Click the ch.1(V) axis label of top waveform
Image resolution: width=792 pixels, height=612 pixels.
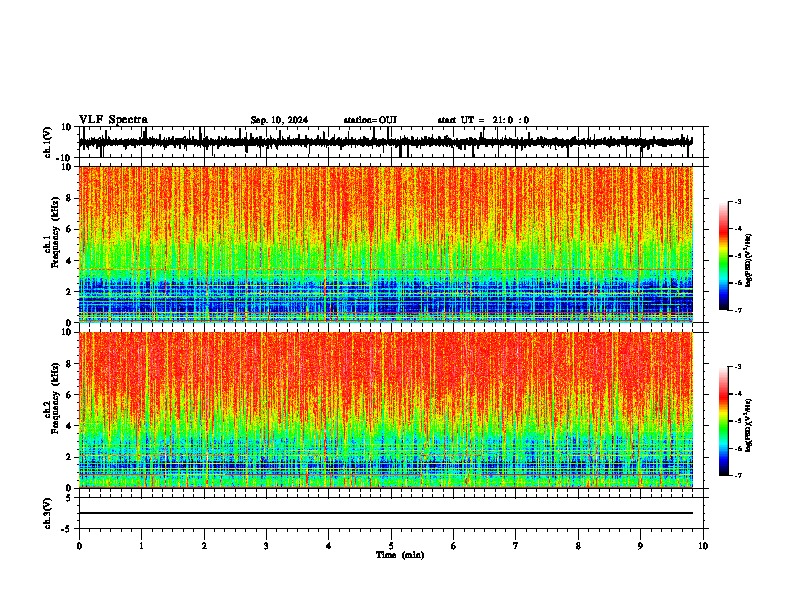(x=48, y=142)
